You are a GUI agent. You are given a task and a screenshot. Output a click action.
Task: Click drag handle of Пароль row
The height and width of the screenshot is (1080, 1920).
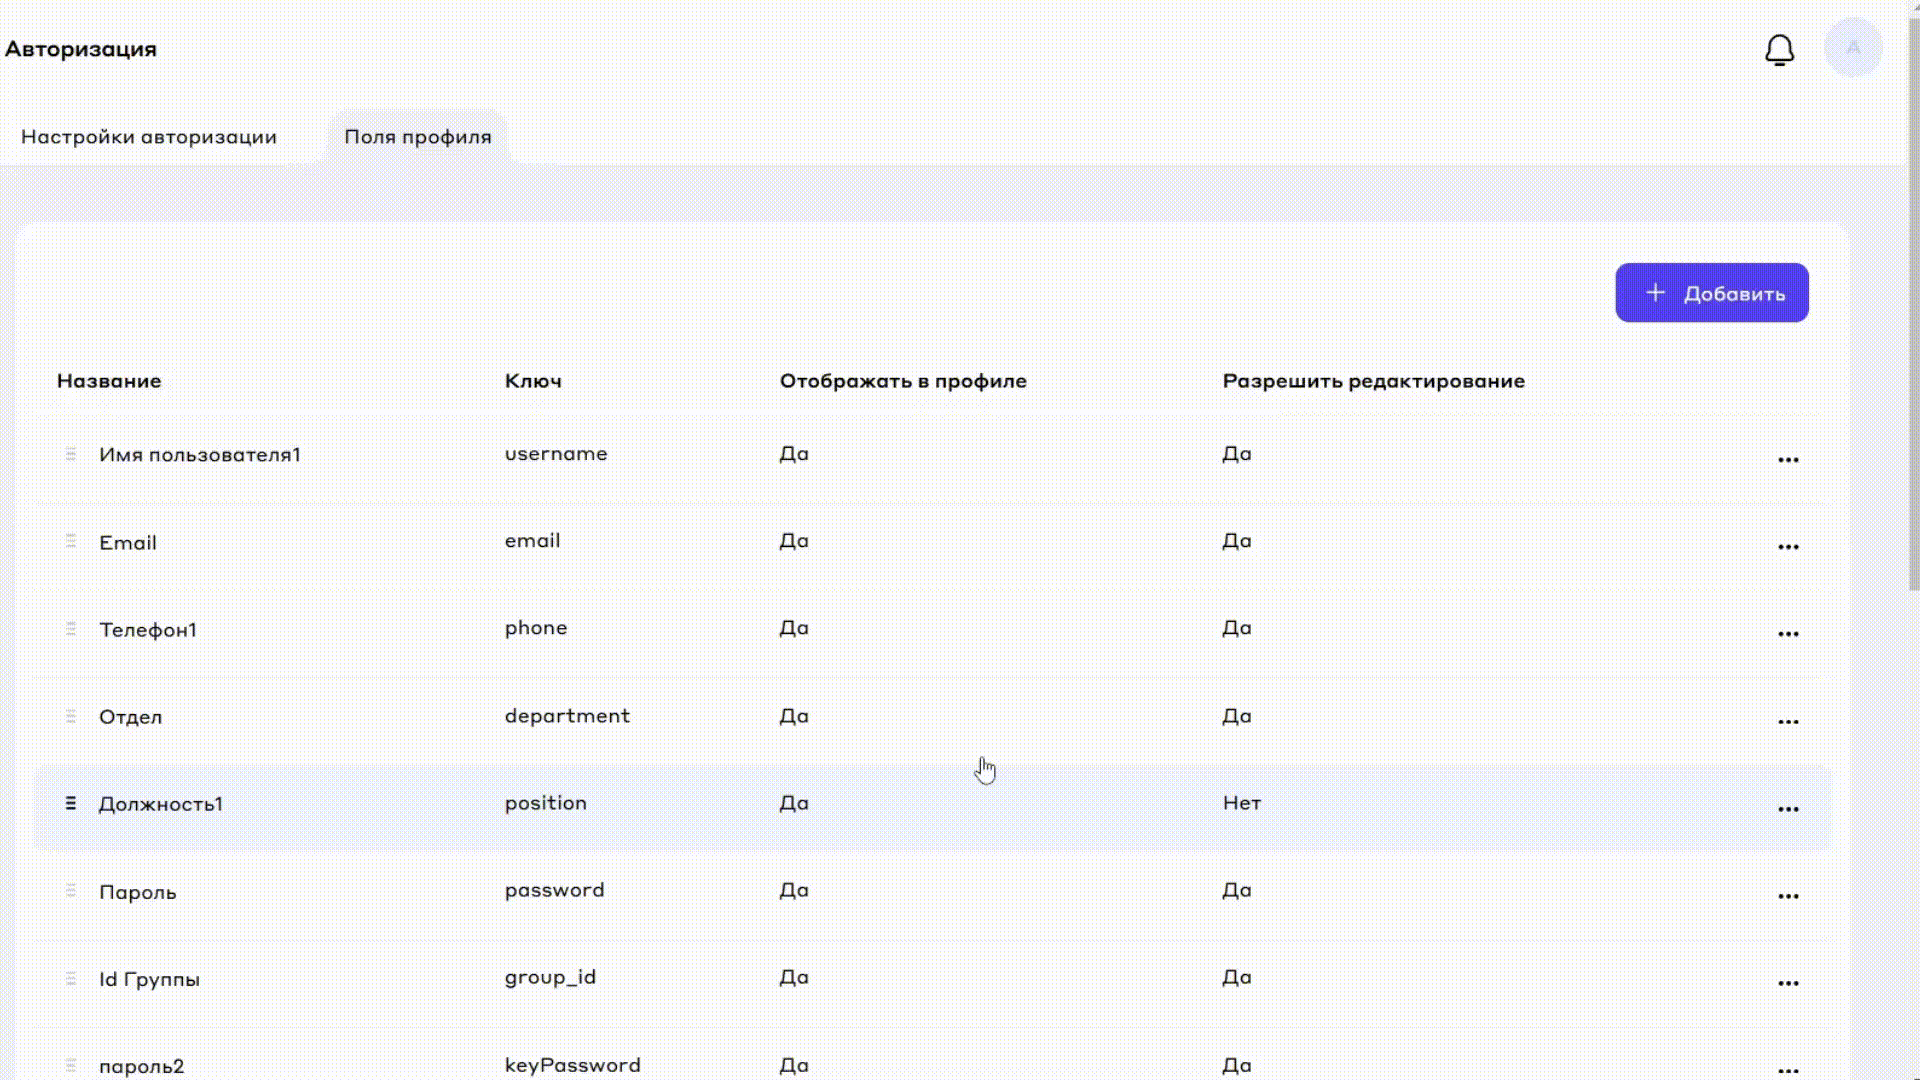(71, 890)
